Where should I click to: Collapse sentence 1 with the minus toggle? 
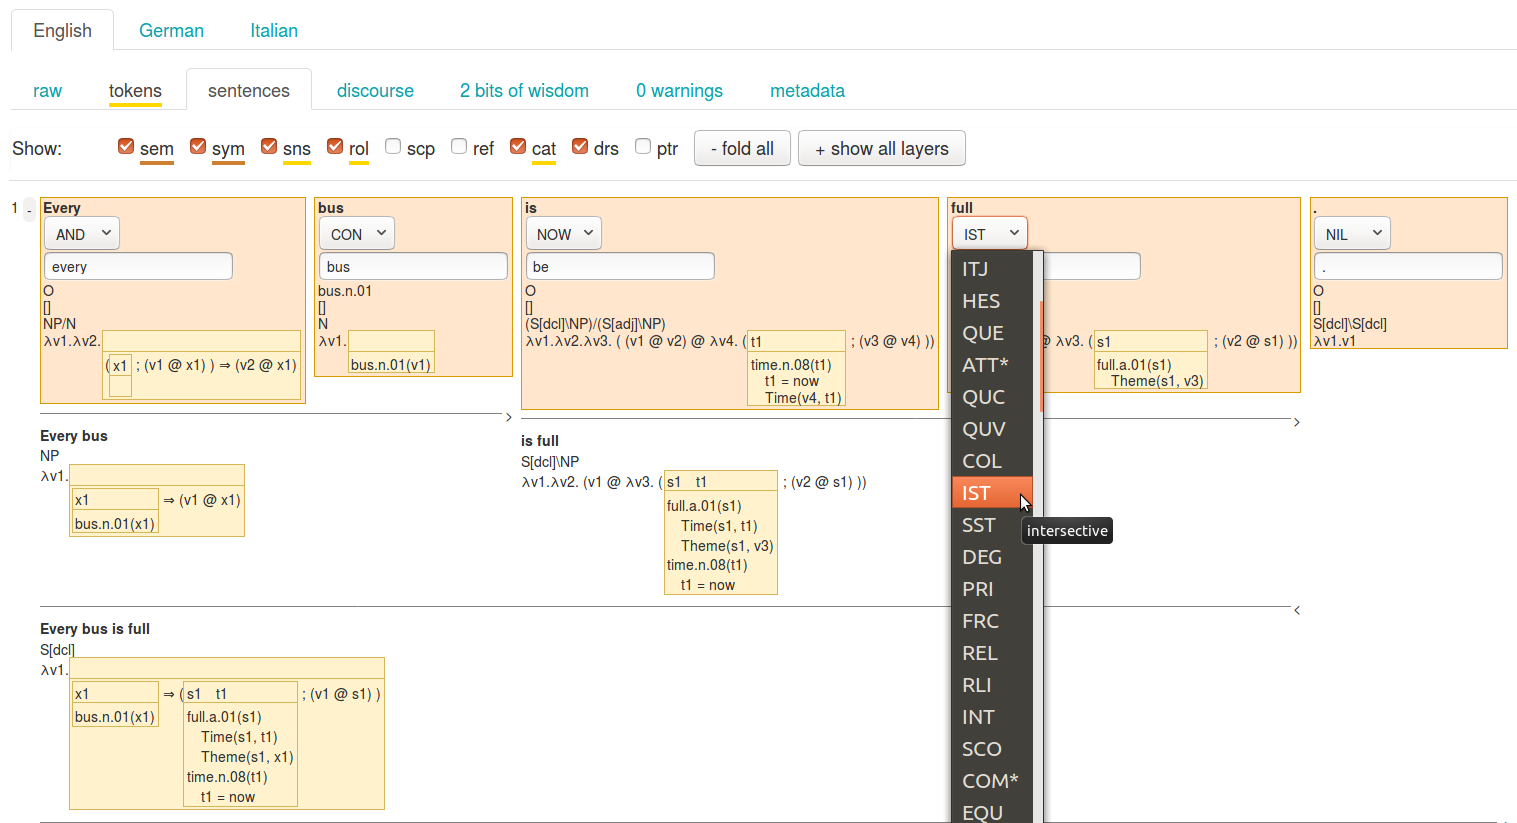tap(29, 209)
